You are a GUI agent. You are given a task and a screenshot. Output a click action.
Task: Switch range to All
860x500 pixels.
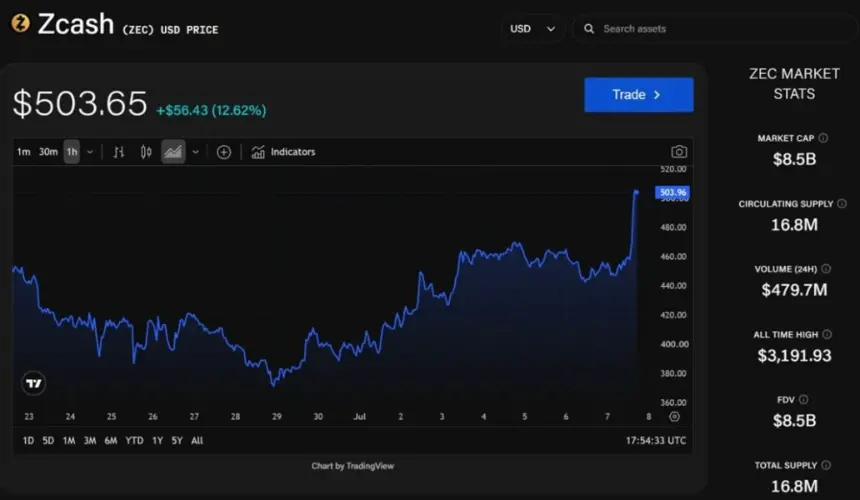coord(197,440)
